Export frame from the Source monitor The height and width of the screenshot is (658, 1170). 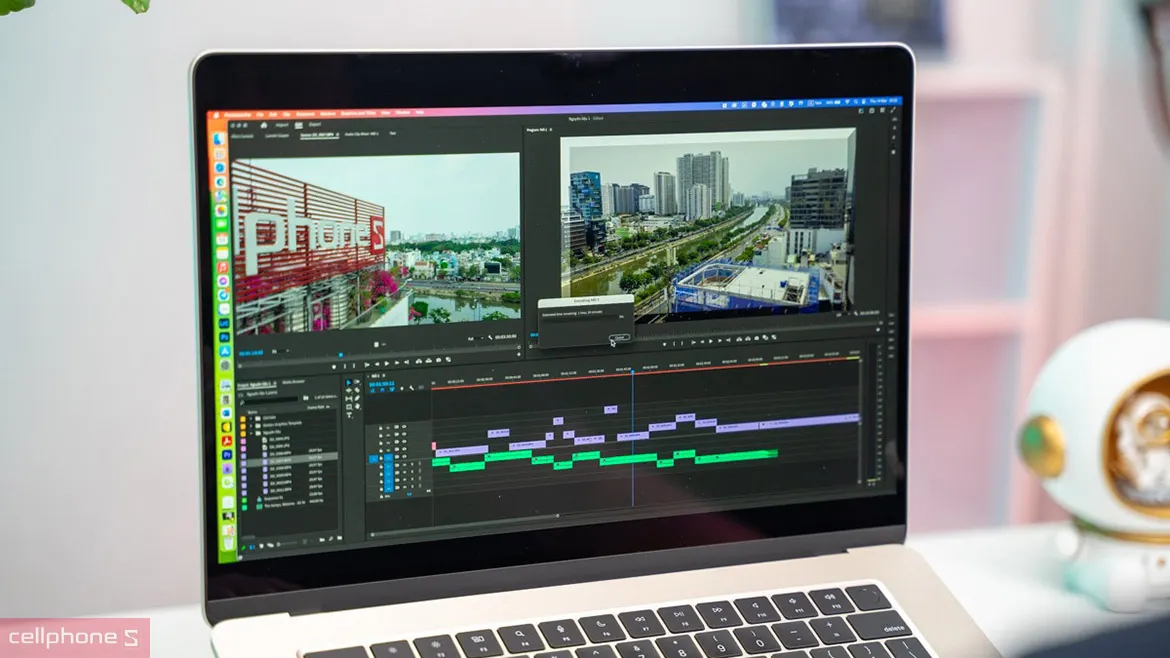439,360
